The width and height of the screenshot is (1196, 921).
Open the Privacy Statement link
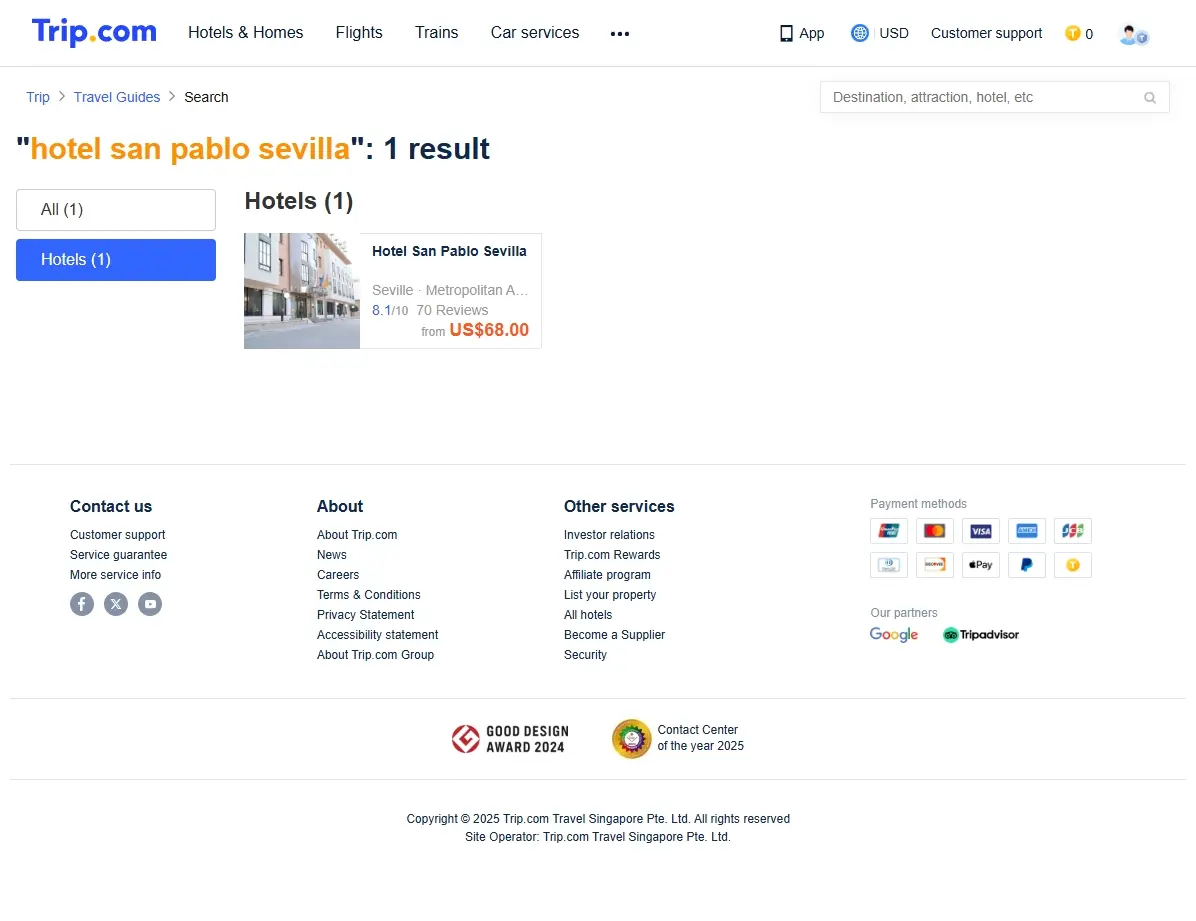click(365, 614)
